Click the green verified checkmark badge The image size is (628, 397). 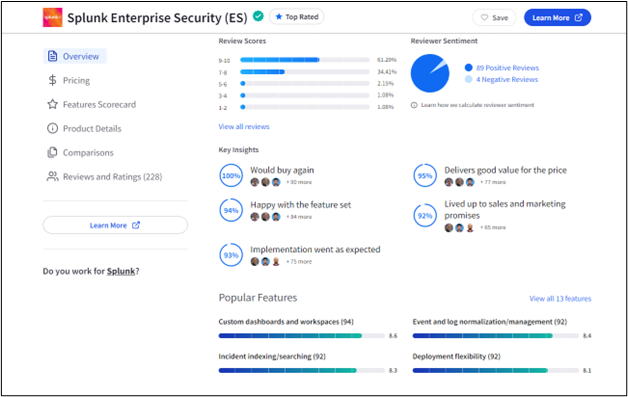tap(258, 16)
